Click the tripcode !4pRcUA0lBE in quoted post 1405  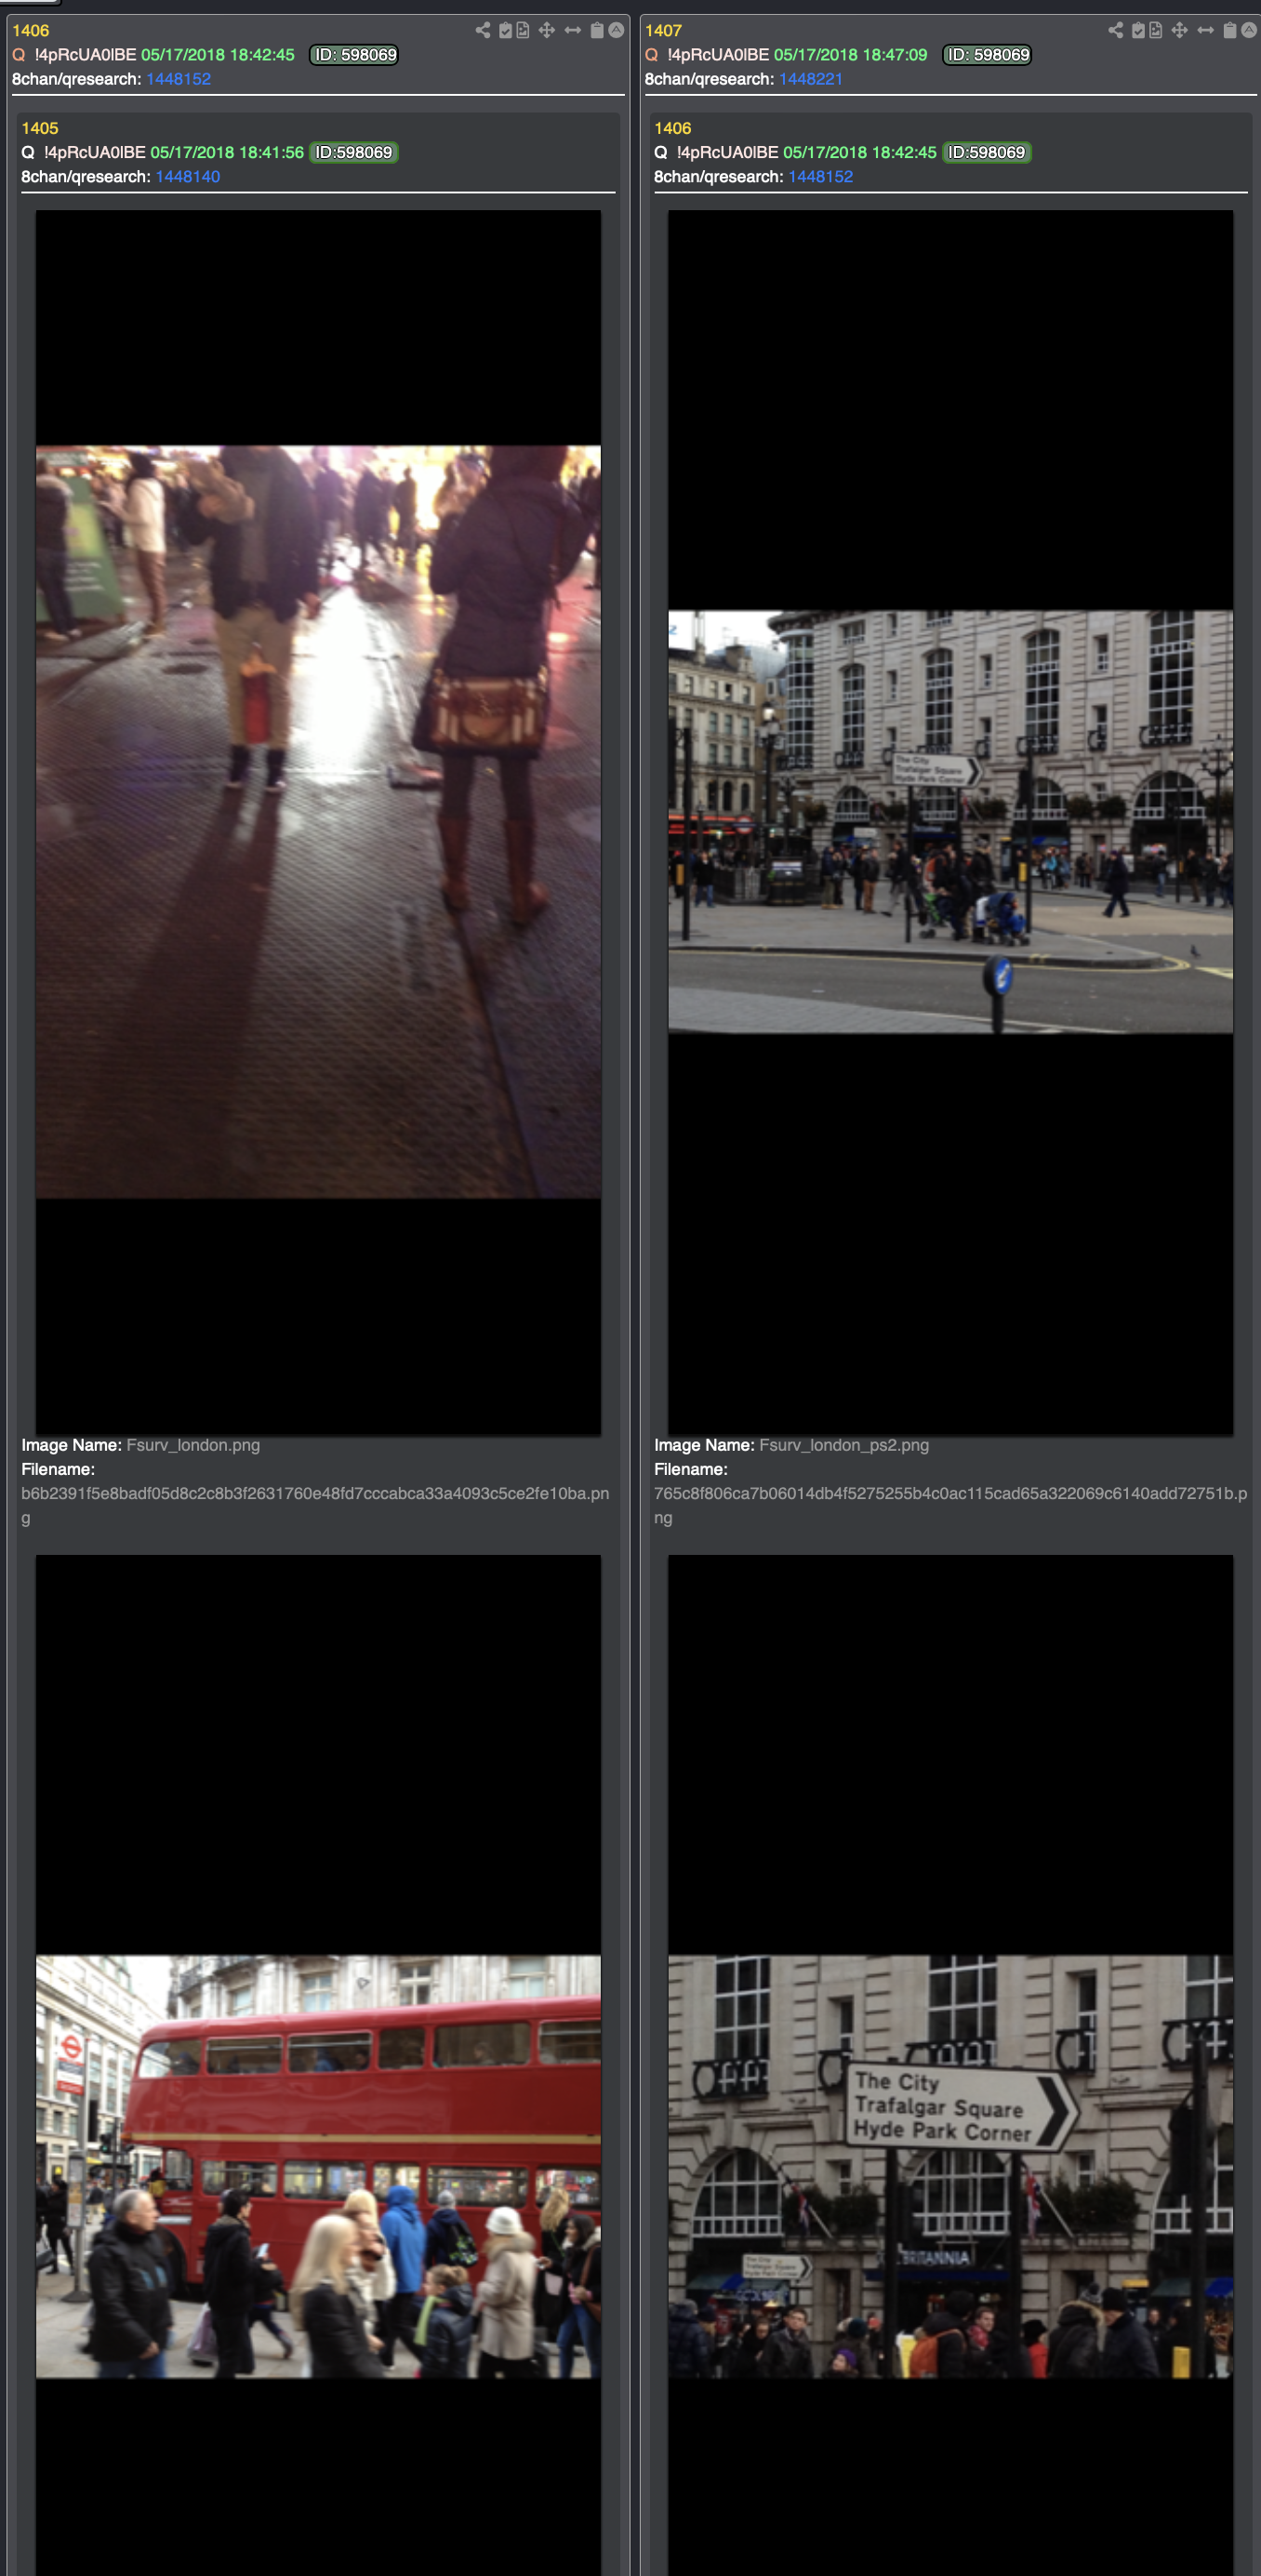(95, 152)
